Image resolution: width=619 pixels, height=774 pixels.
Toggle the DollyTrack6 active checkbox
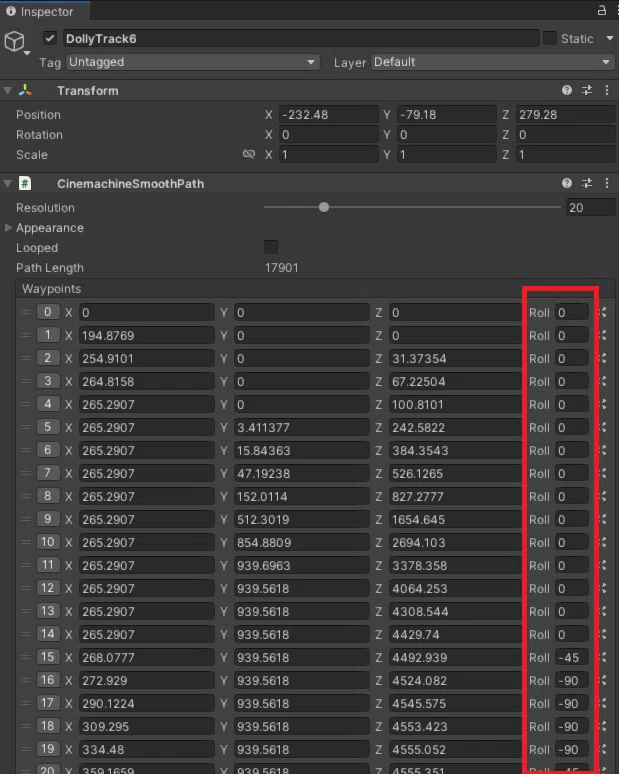tap(49, 38)
